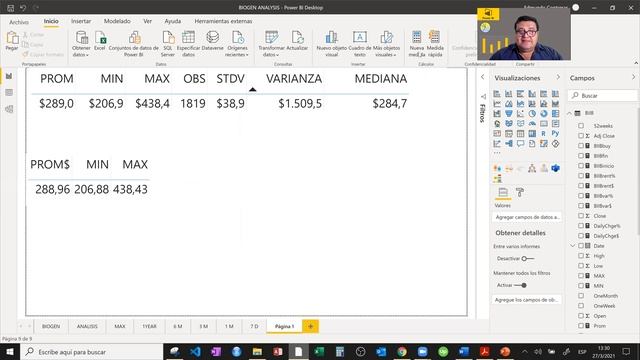Viewport: 640px width, 360px height.
Task: Click the Windows taskbar search box
Action: (92, 351)
